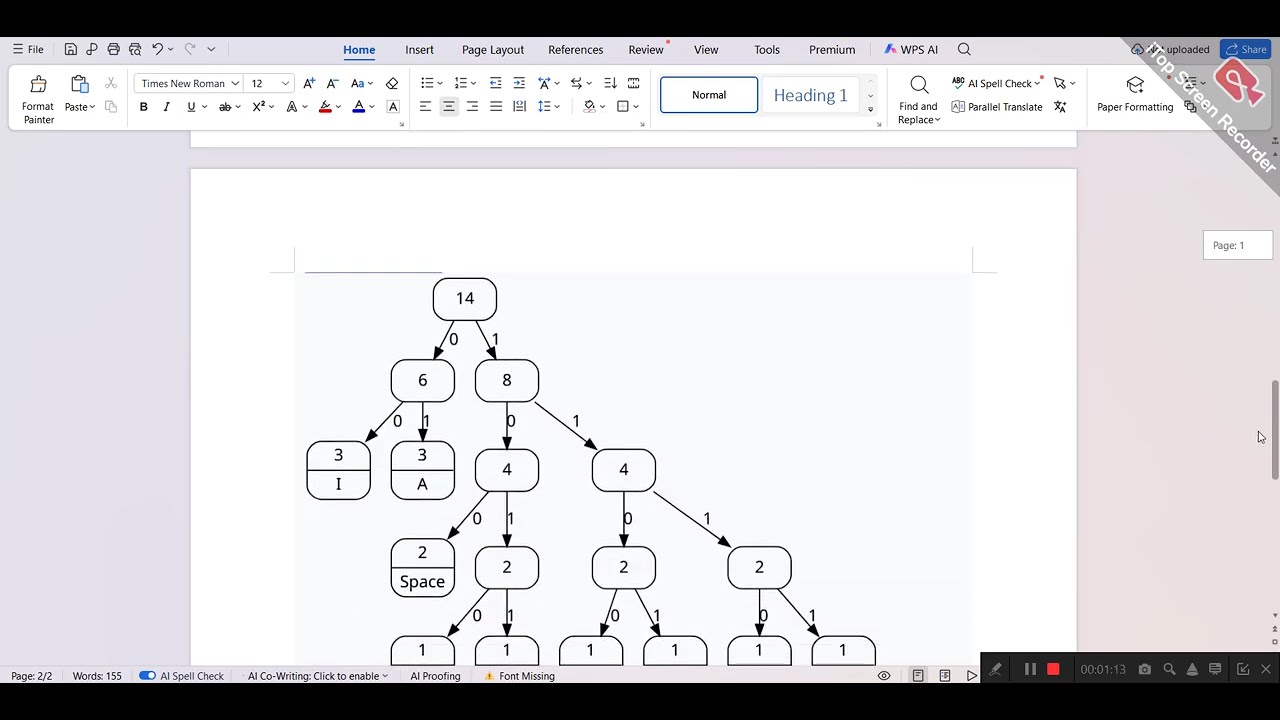Click the Save icon in quick access toolbar
The height and width of the screenshot is (720, 1280).
(x=71, y=49)
